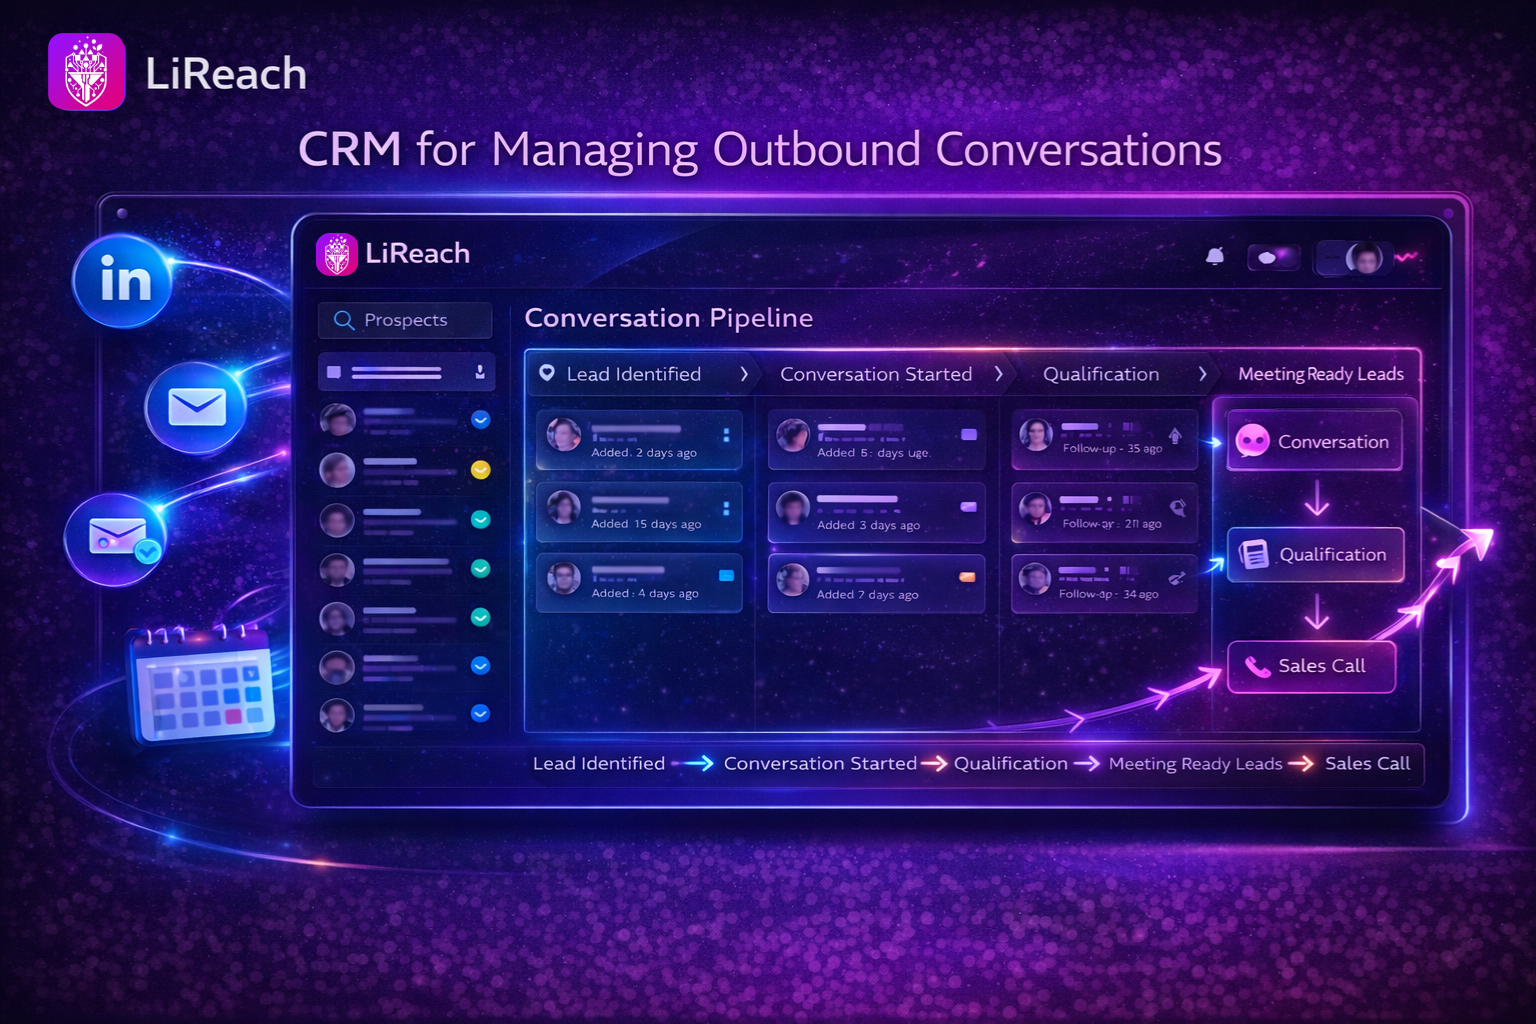Click the notification bell icon
Screen dimensions: 1536x1024
1214,257
